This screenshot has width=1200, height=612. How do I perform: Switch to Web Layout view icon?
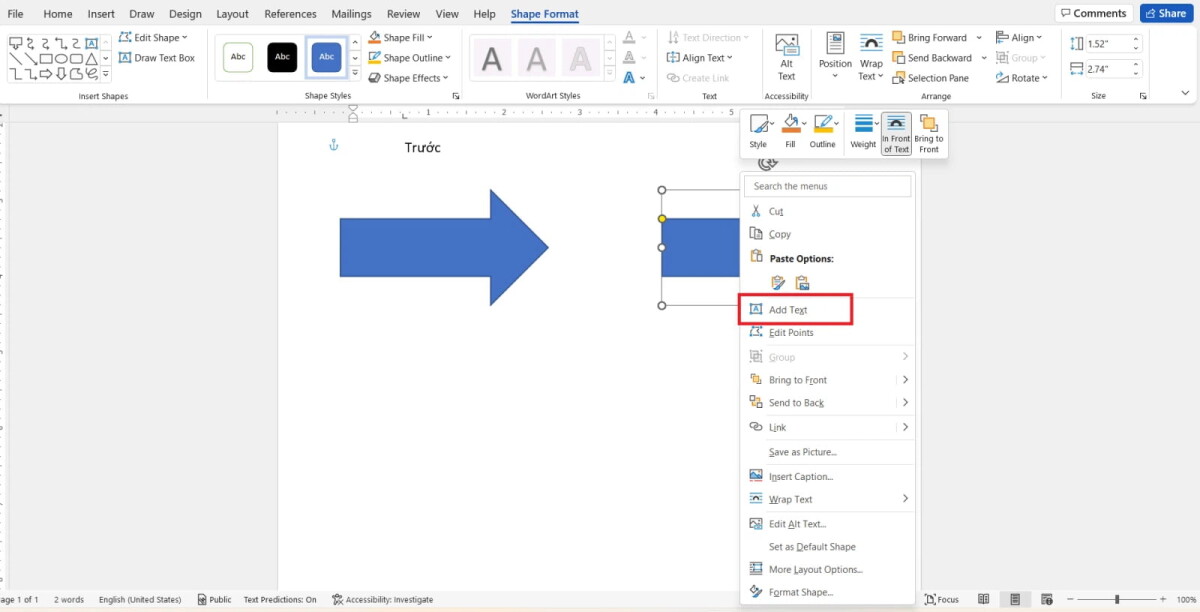pyautogui.click(x=1046, y=599)
